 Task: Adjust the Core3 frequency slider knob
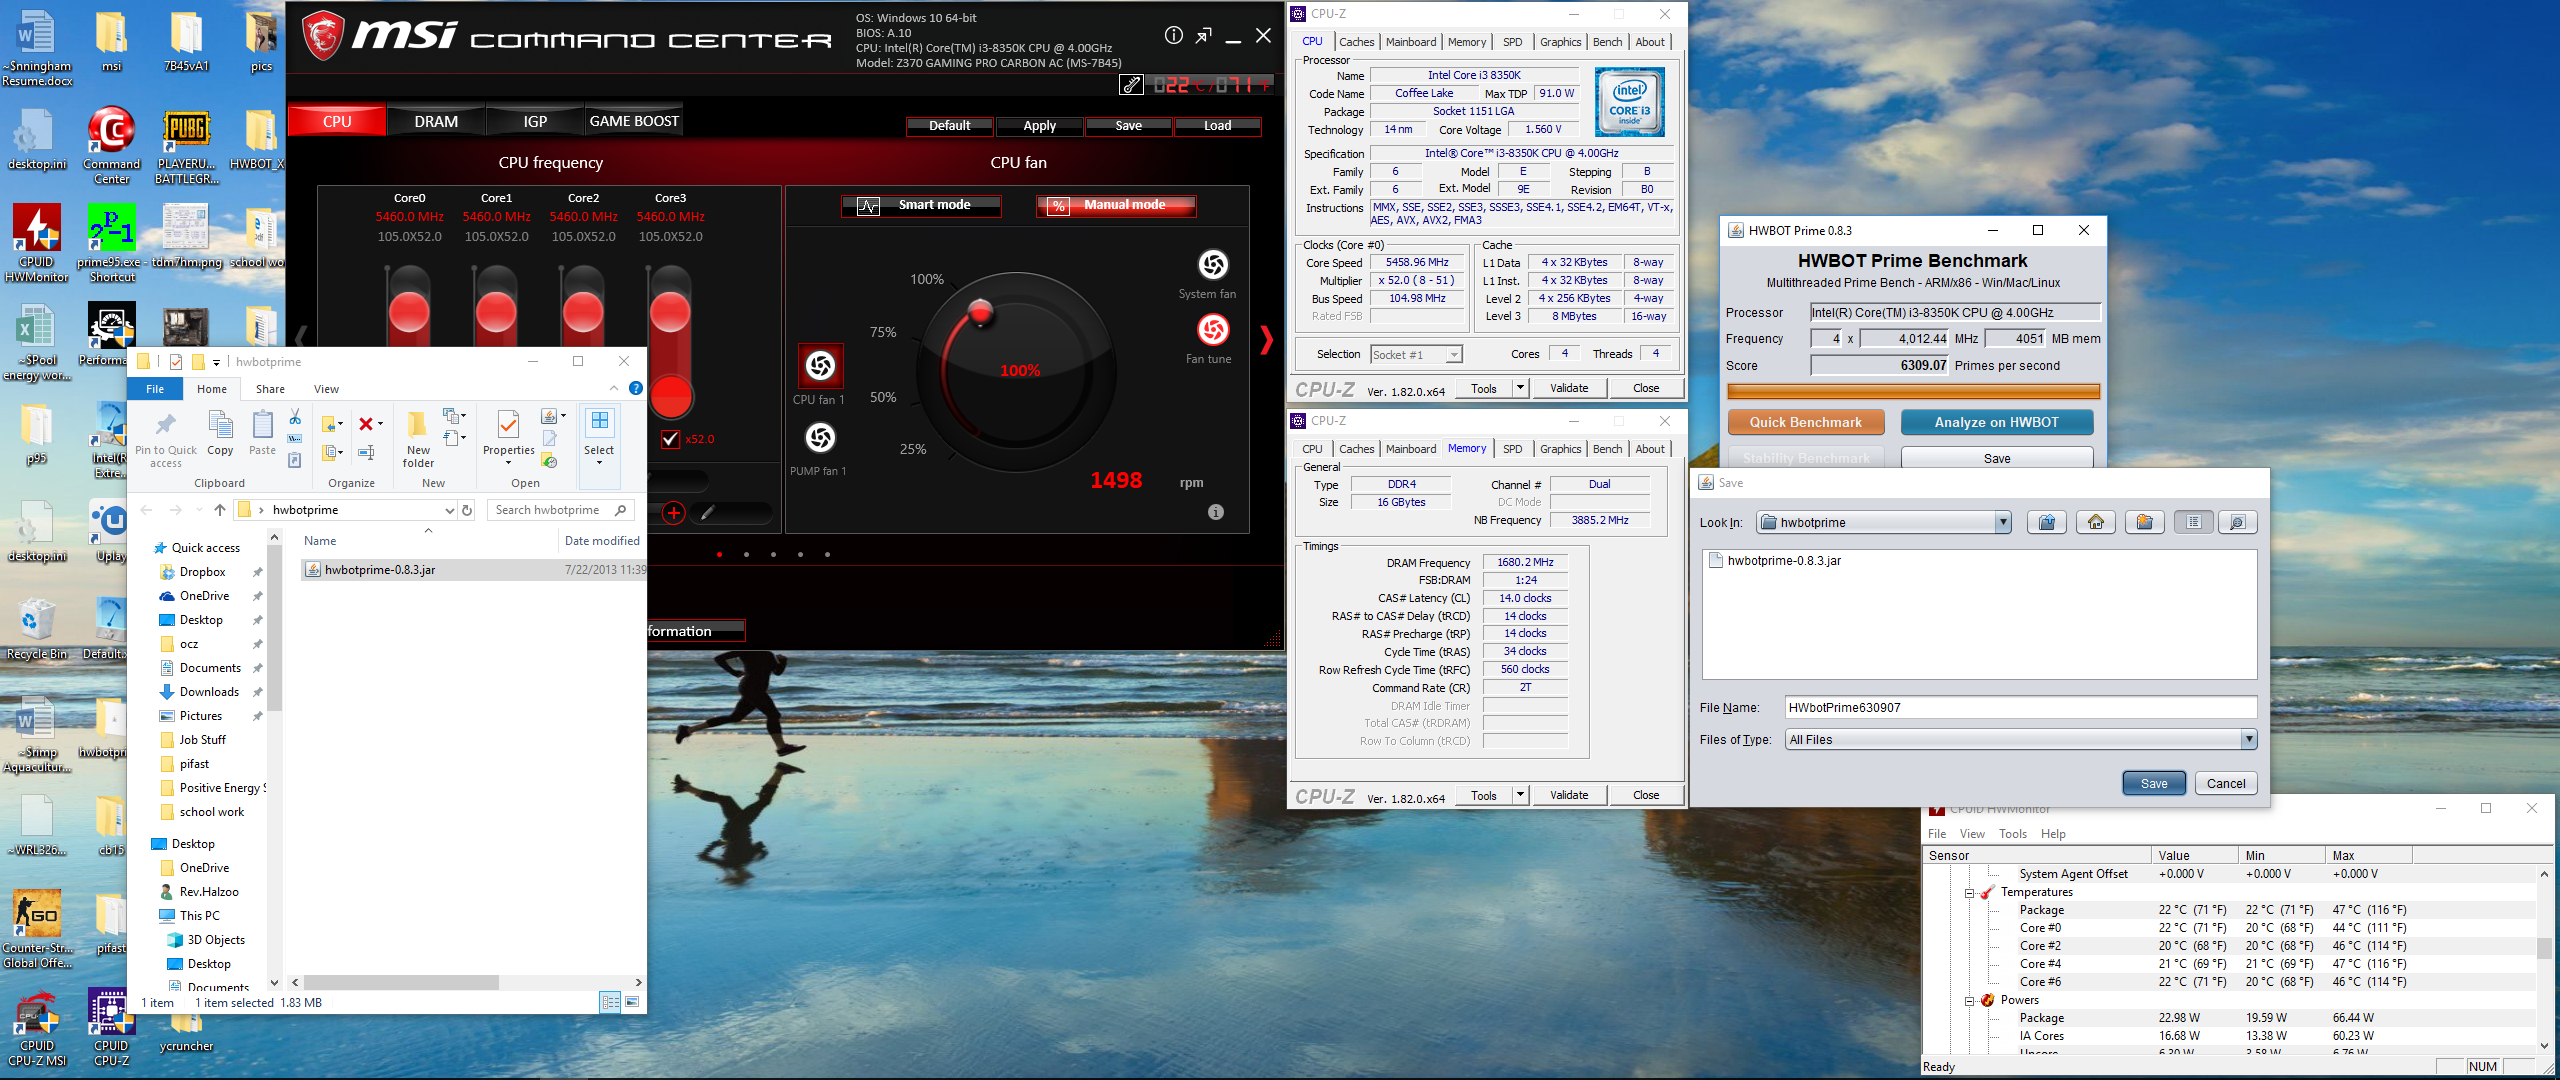pyautogui.click(x=670, y=312)
